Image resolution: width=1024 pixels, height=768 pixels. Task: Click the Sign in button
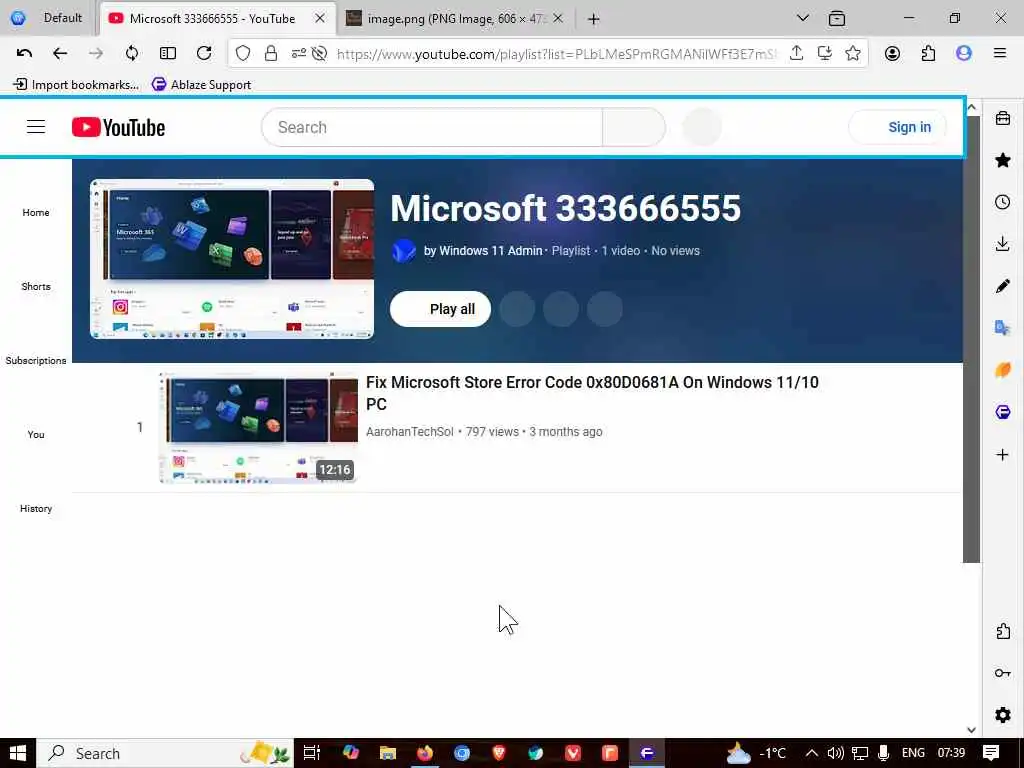(899, 127)
